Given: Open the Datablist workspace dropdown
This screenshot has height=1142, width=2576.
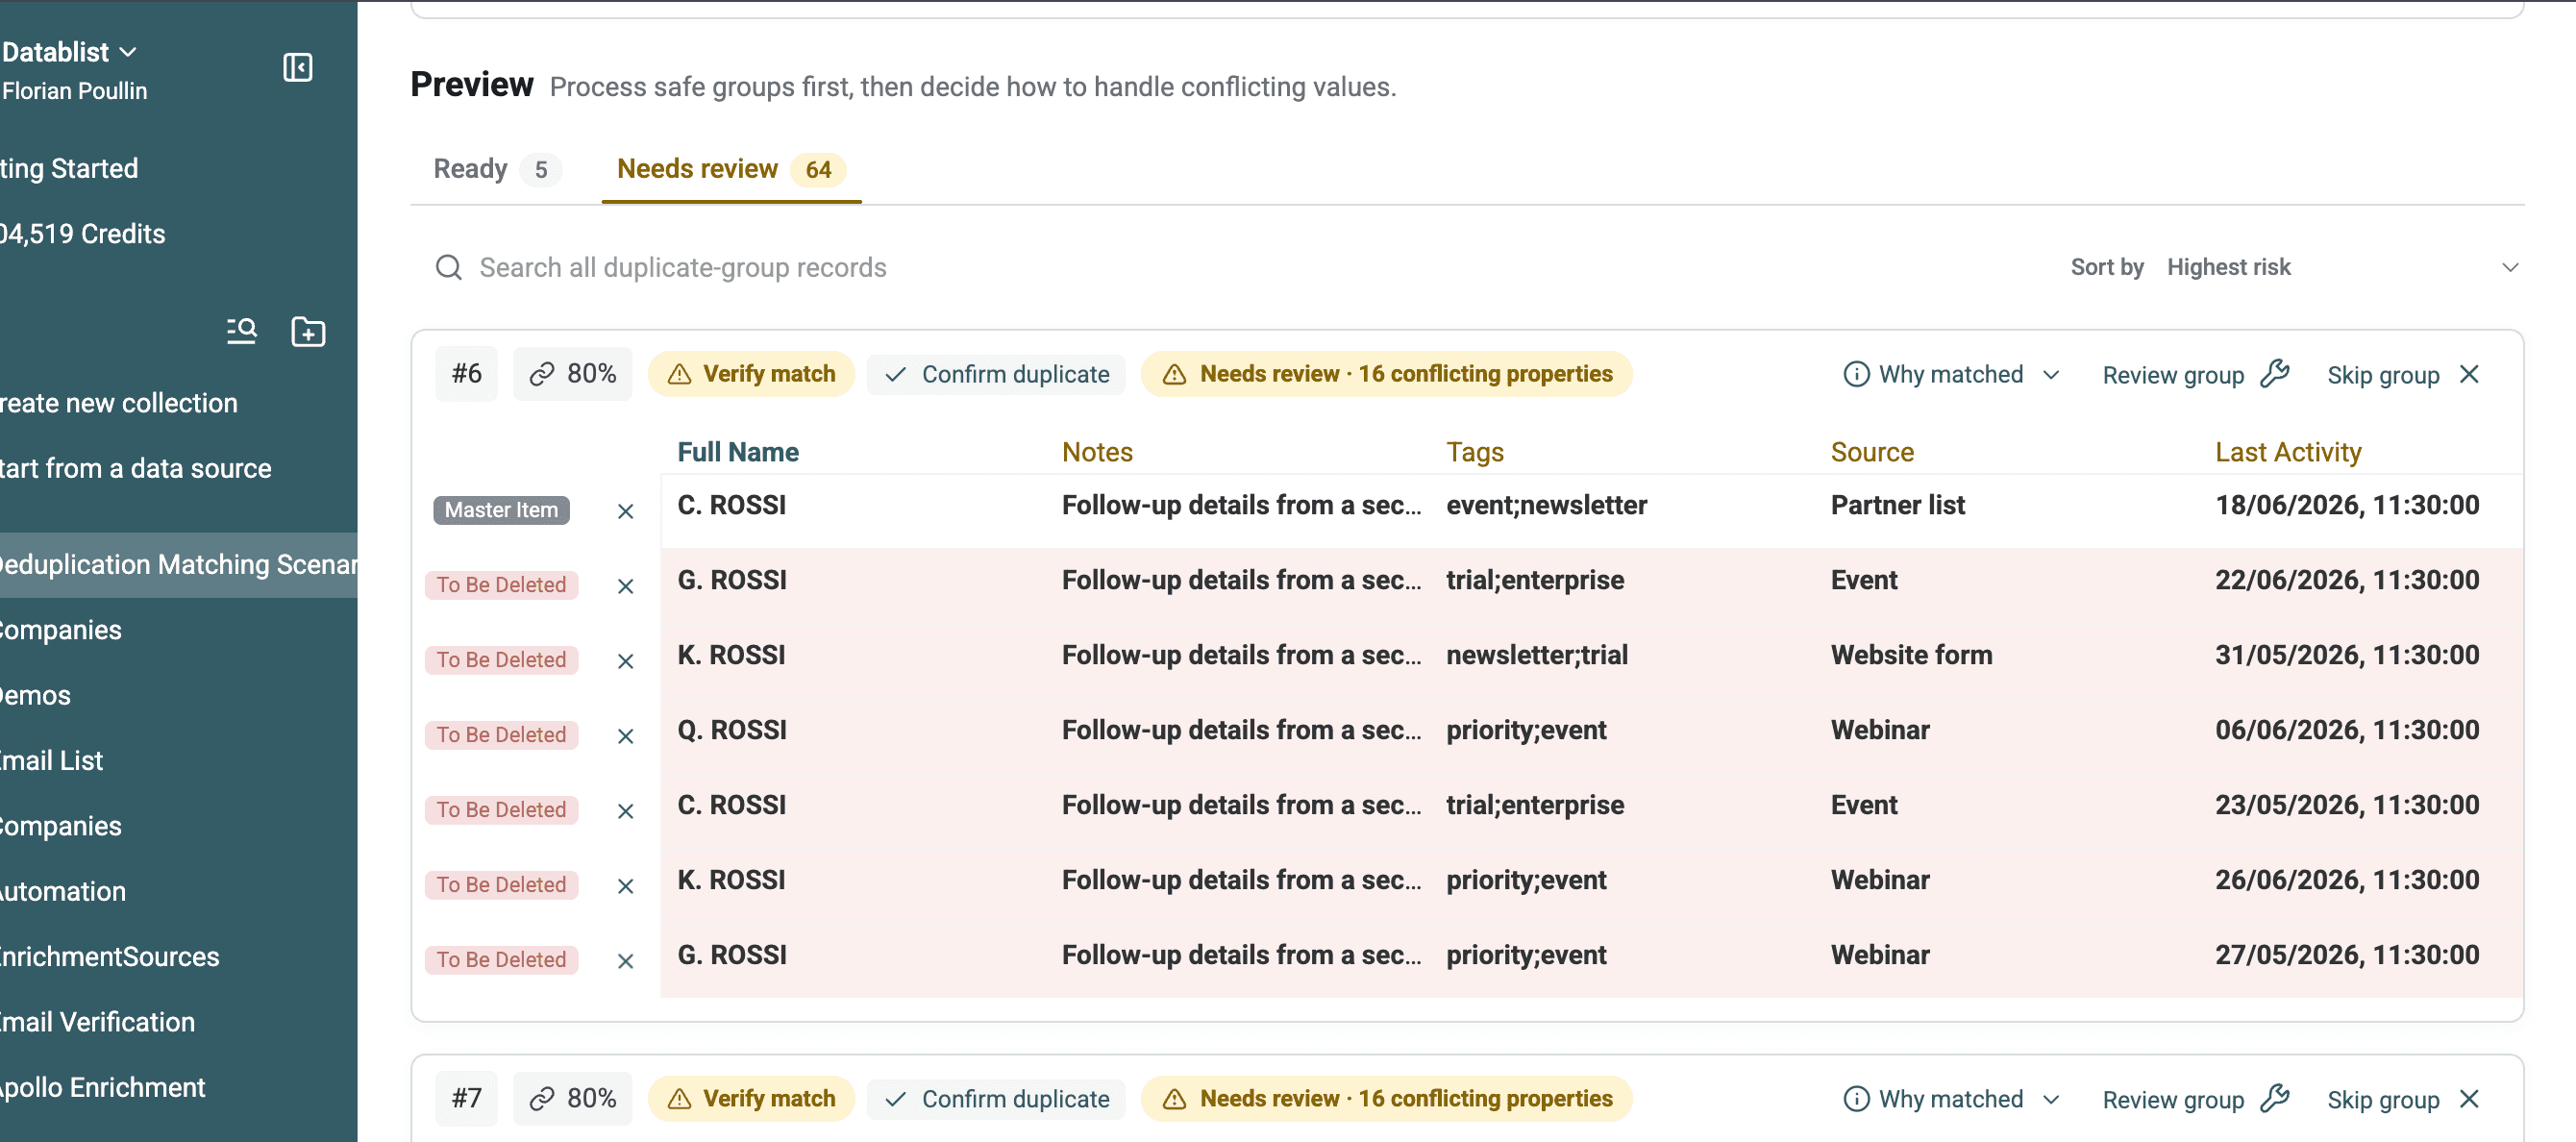Looking at the screenshot, I should (x=69, y=52).
